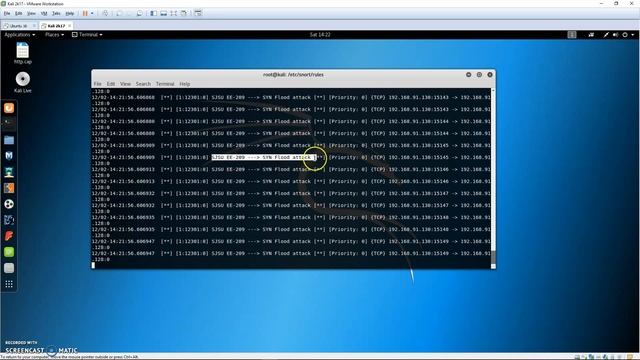This screenshot has height=360, width=640.
Task: Open the Applications menu in Kali top bar
Action: pyautogui.click(x=20, y=35)
